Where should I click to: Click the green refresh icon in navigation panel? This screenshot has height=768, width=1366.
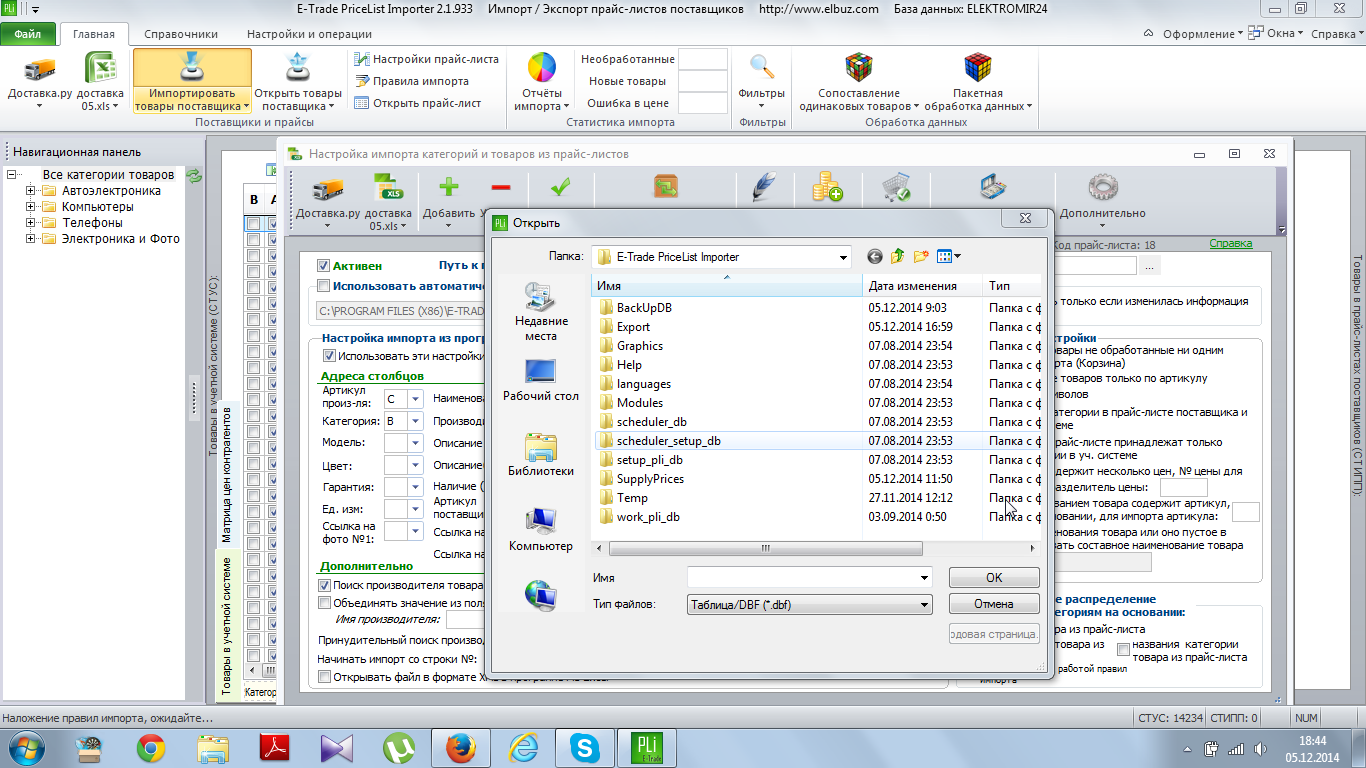pos(195,175)
